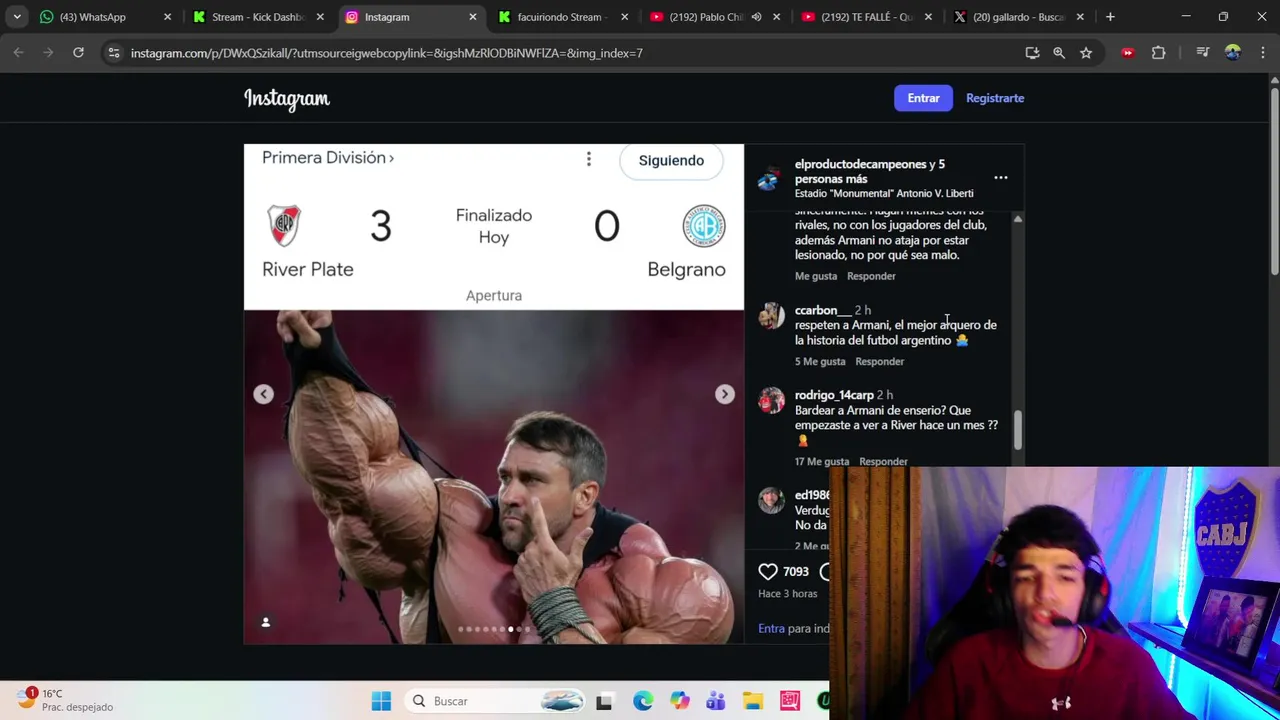Screen dimensions: 1280x720
Task: Go back in browser history
Action: (x=18, y=53)
